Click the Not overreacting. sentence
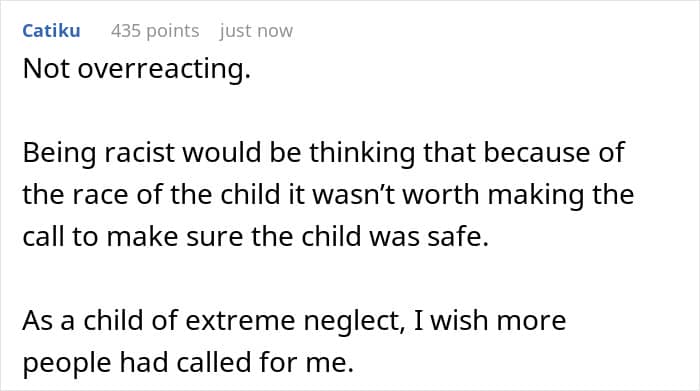The width and height of the screenshot is (700, 391). pos(137,69)
